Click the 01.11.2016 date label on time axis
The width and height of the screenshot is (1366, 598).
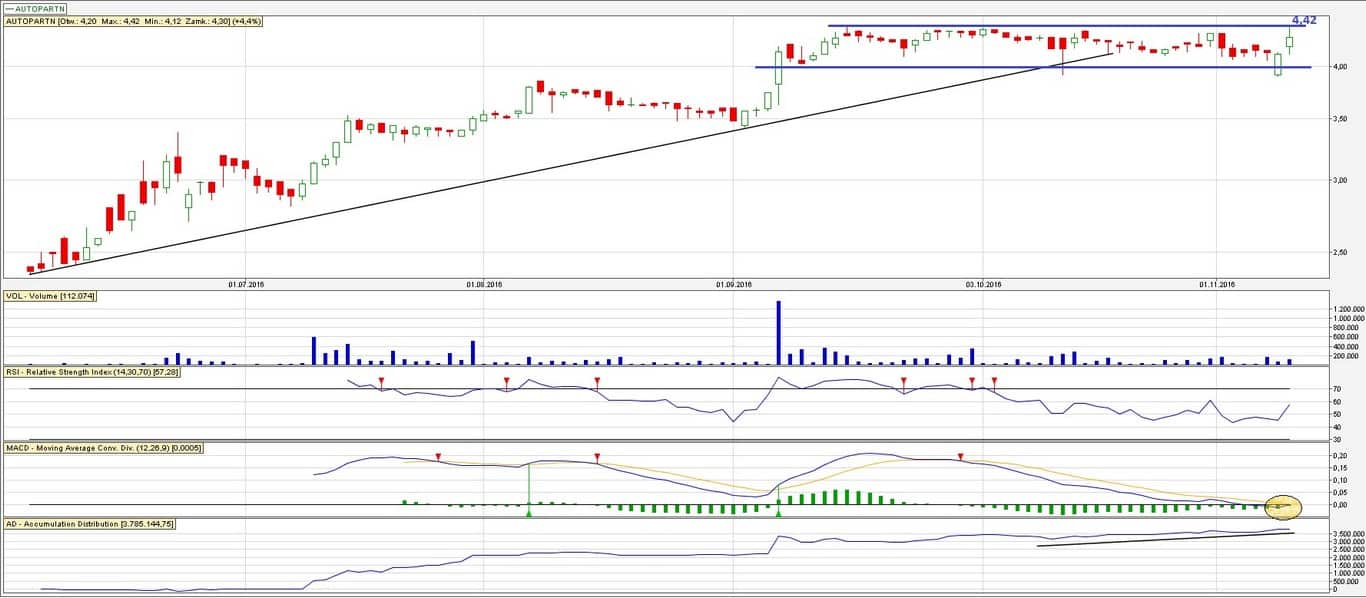coord(1218,285)
